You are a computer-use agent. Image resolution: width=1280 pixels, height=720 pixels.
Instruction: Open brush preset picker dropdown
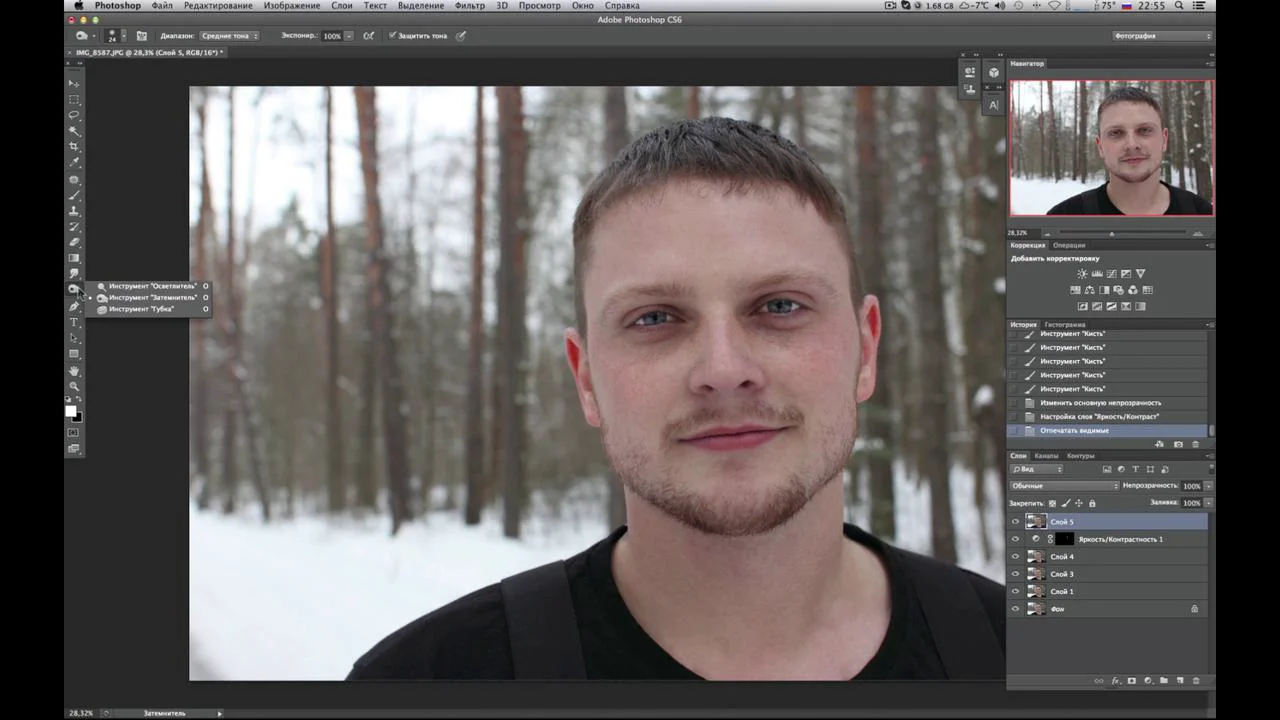click(x=124, y=36)
